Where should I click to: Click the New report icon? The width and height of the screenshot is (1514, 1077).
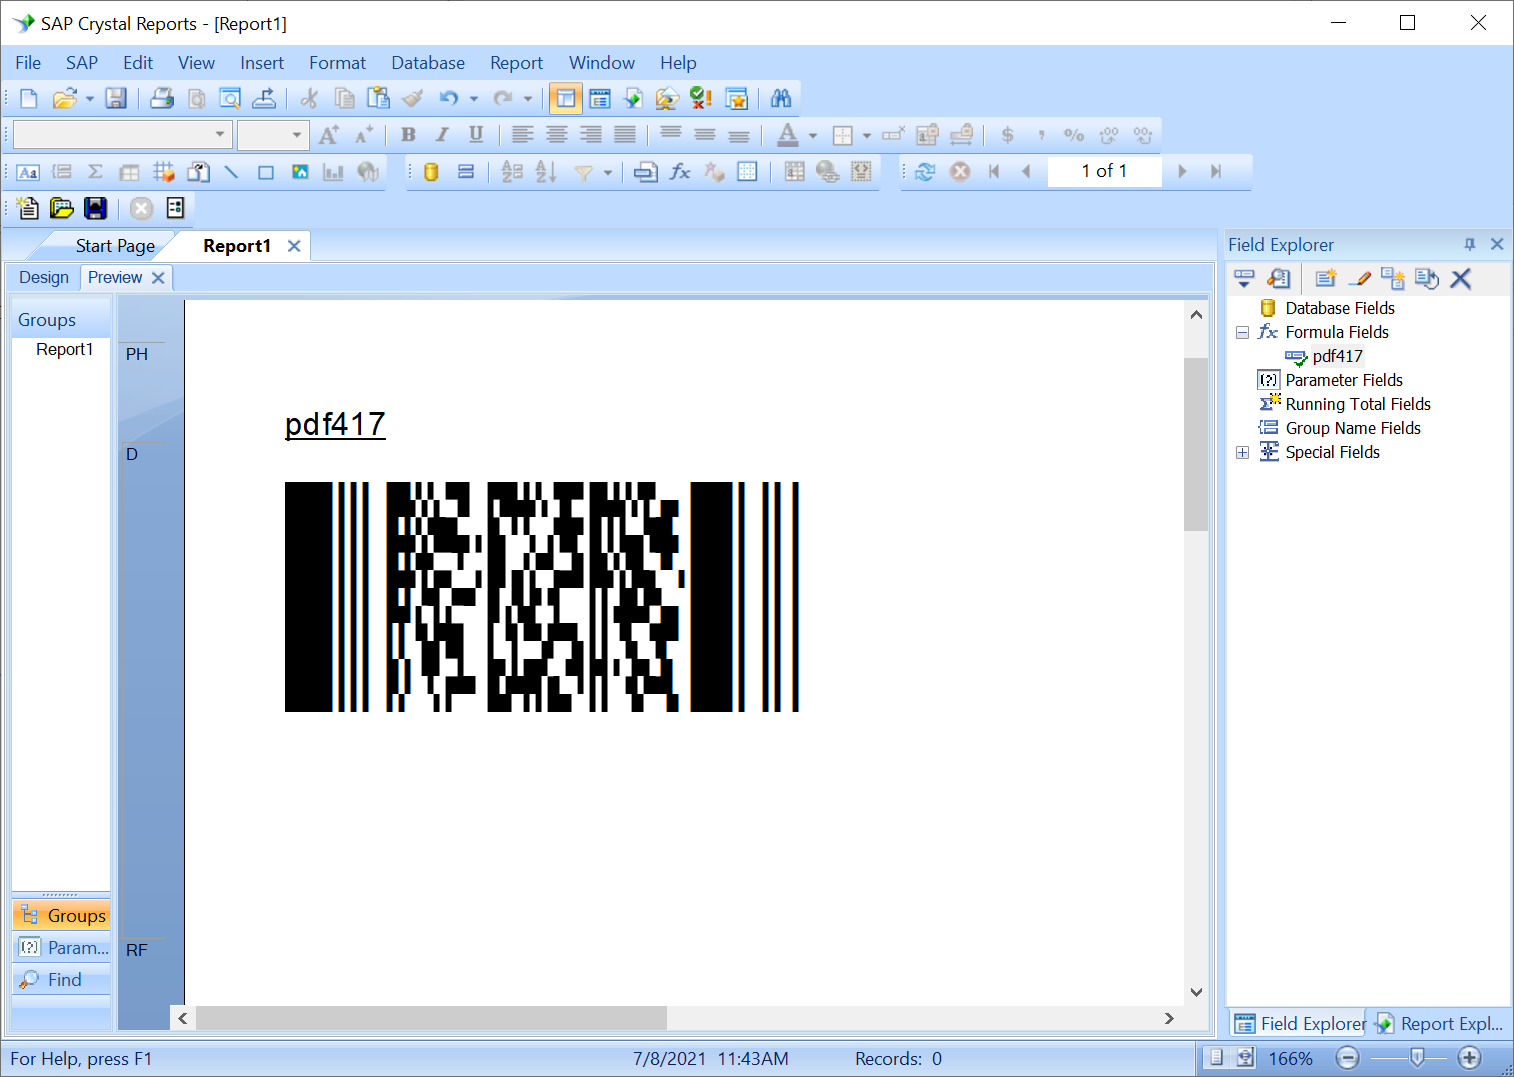pyautogui.click(x=28, y=98)
